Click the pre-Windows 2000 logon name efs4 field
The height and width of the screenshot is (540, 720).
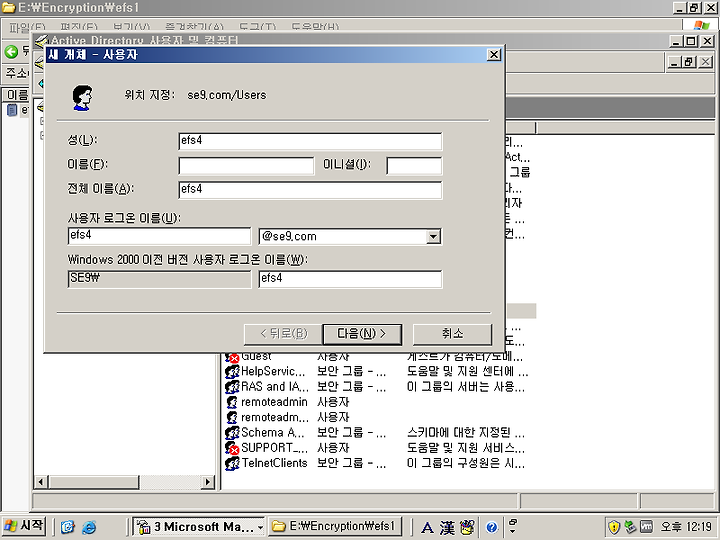click(350, 279)
